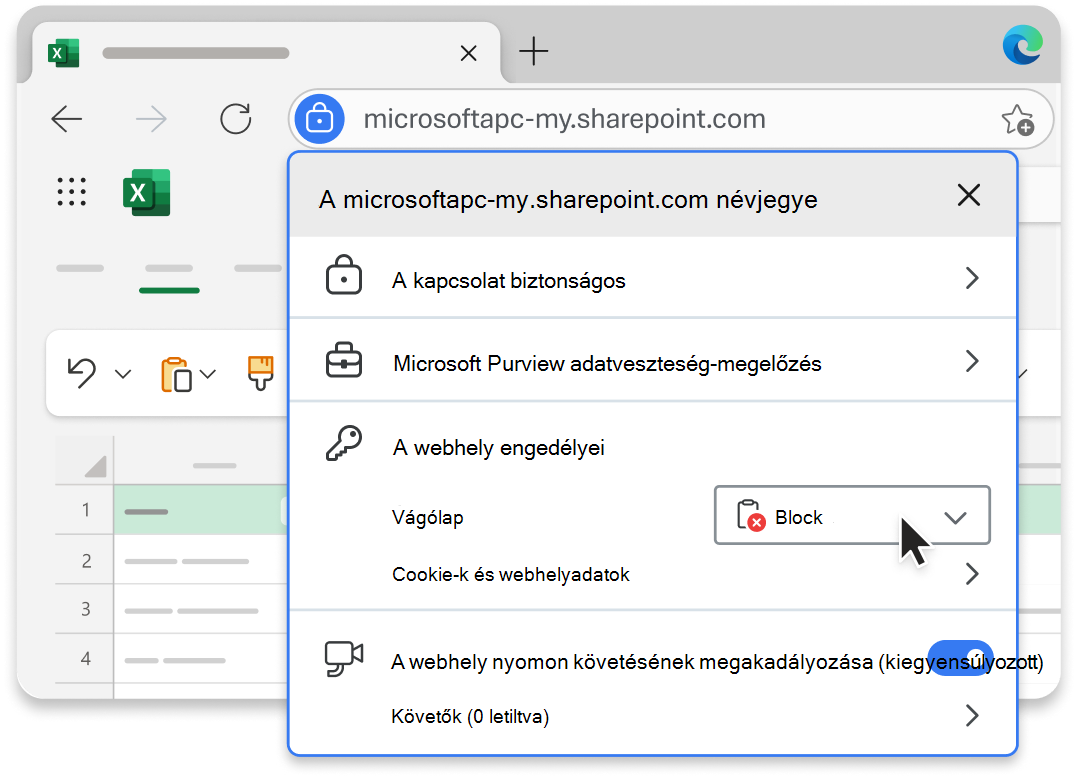Select row header 4
The height and width of the screenshot is (777, 1075).
[85, 658]
